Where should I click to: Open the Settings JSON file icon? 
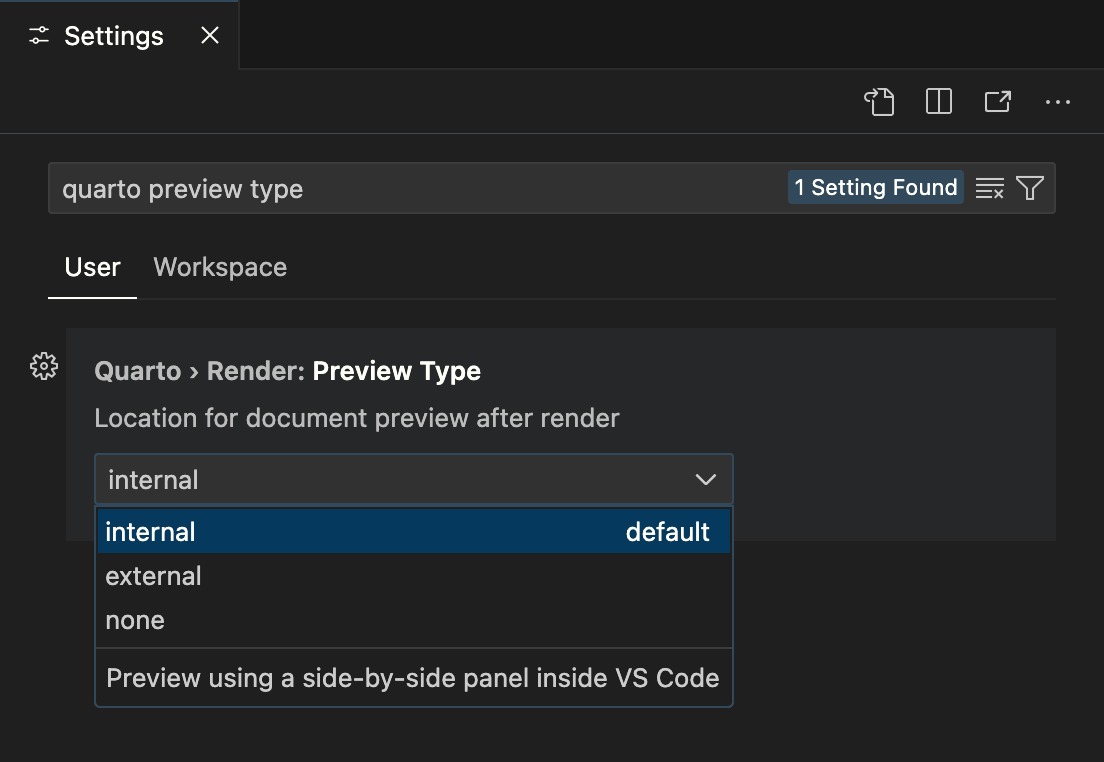pyautogui.click(x=879, y=101)
